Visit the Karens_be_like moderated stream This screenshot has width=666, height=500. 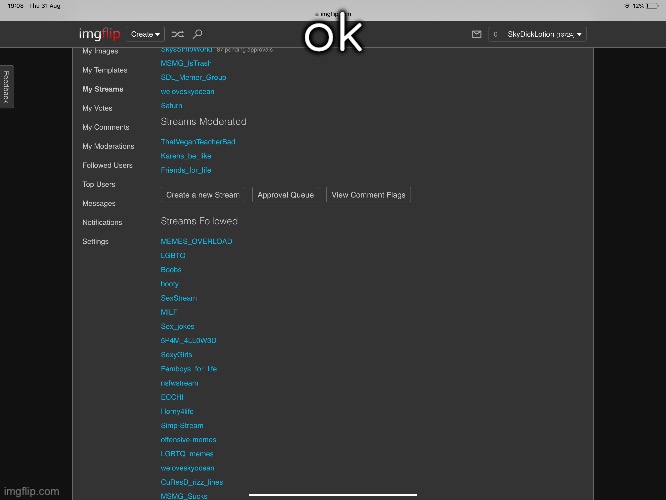pyautogui.click(x=186, y=156)
